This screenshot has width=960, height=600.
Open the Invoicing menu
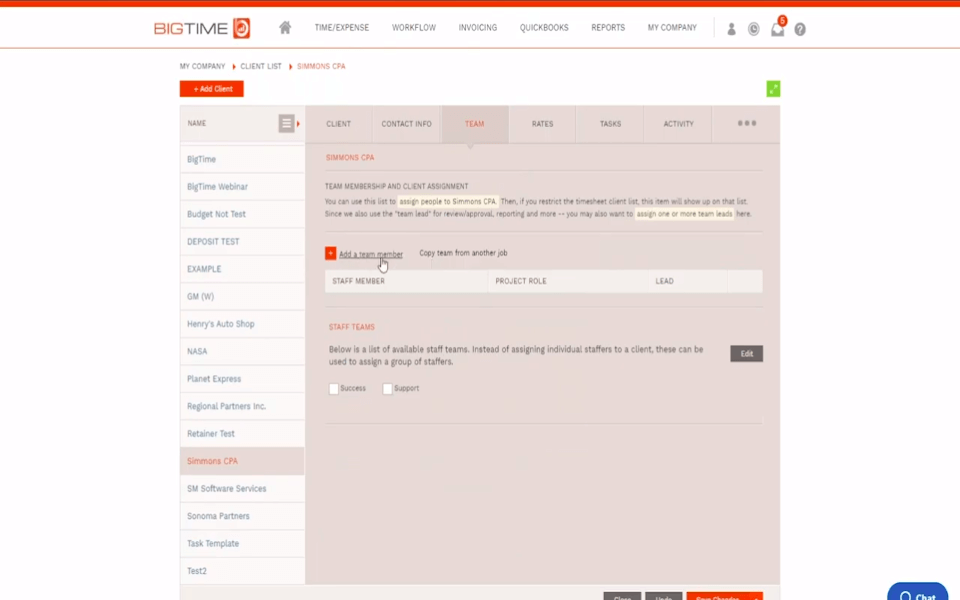[x=478, y=28]
